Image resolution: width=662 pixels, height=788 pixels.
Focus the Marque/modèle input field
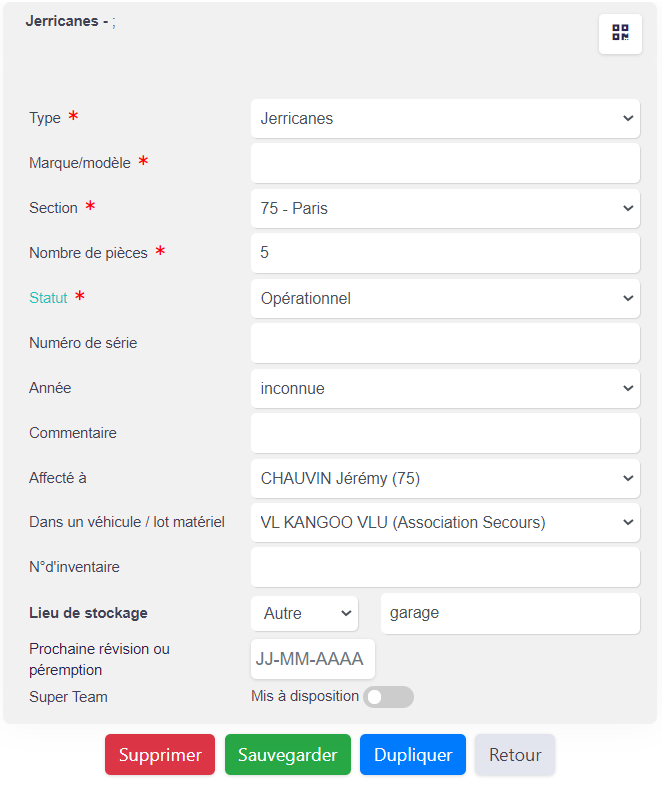445,163
